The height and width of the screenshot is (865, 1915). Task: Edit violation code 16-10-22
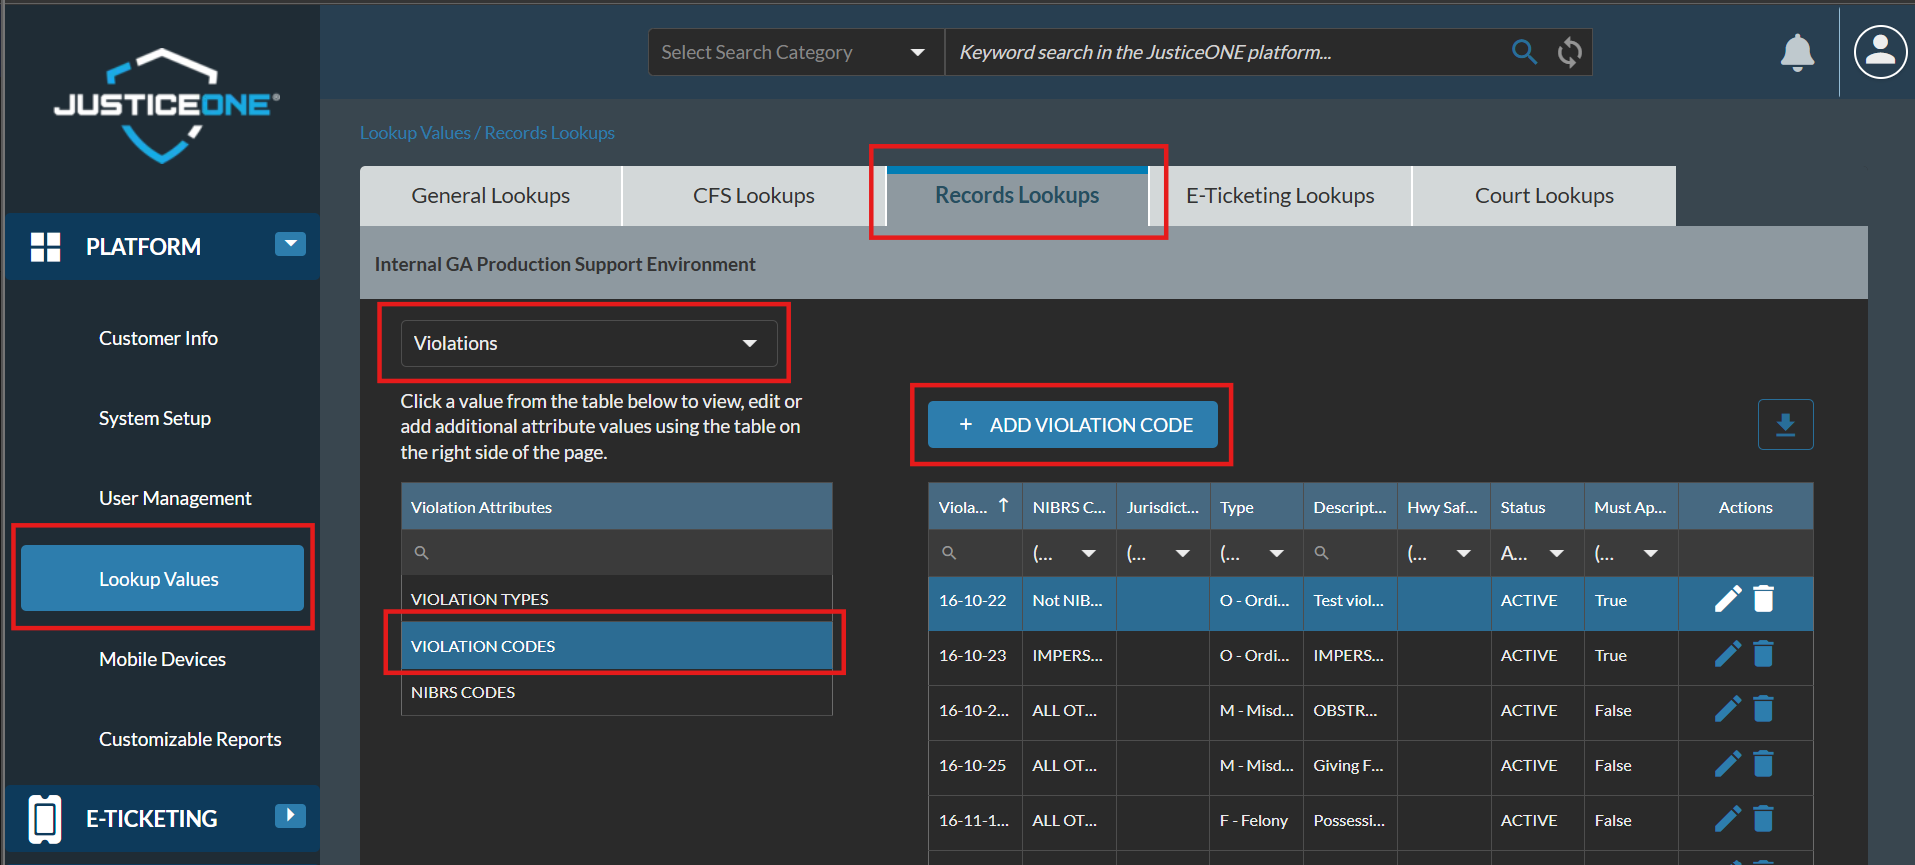(x=1727, y=599)
